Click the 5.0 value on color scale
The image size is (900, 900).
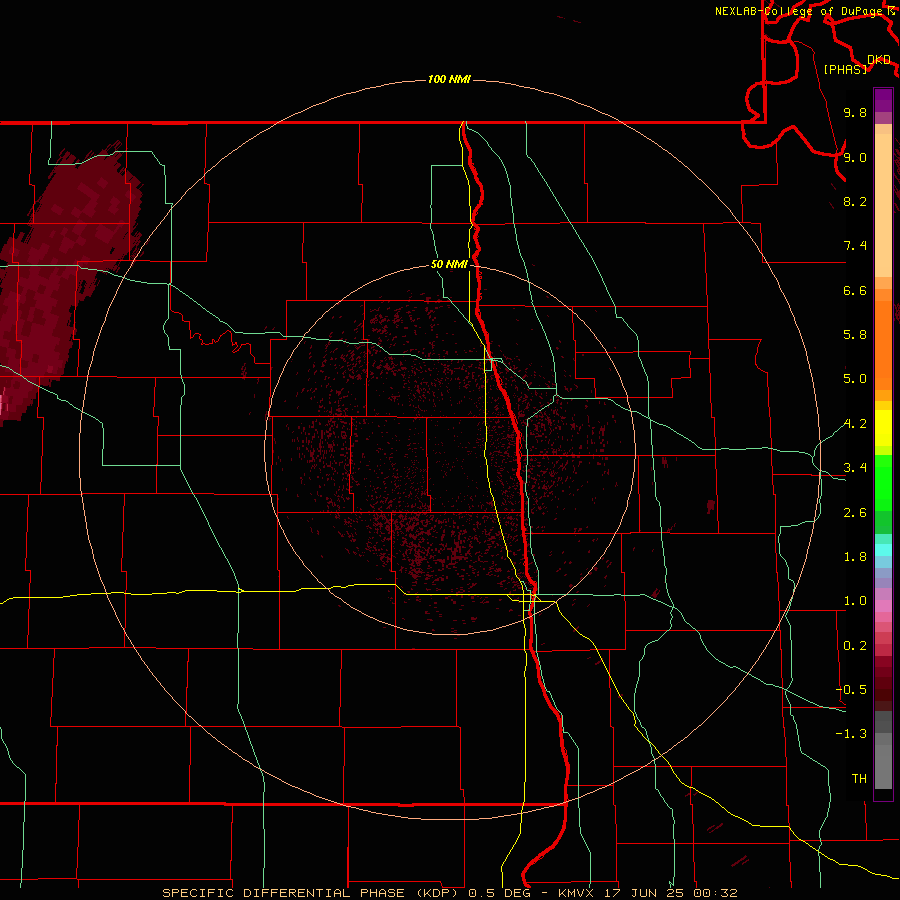coord(855,379)
